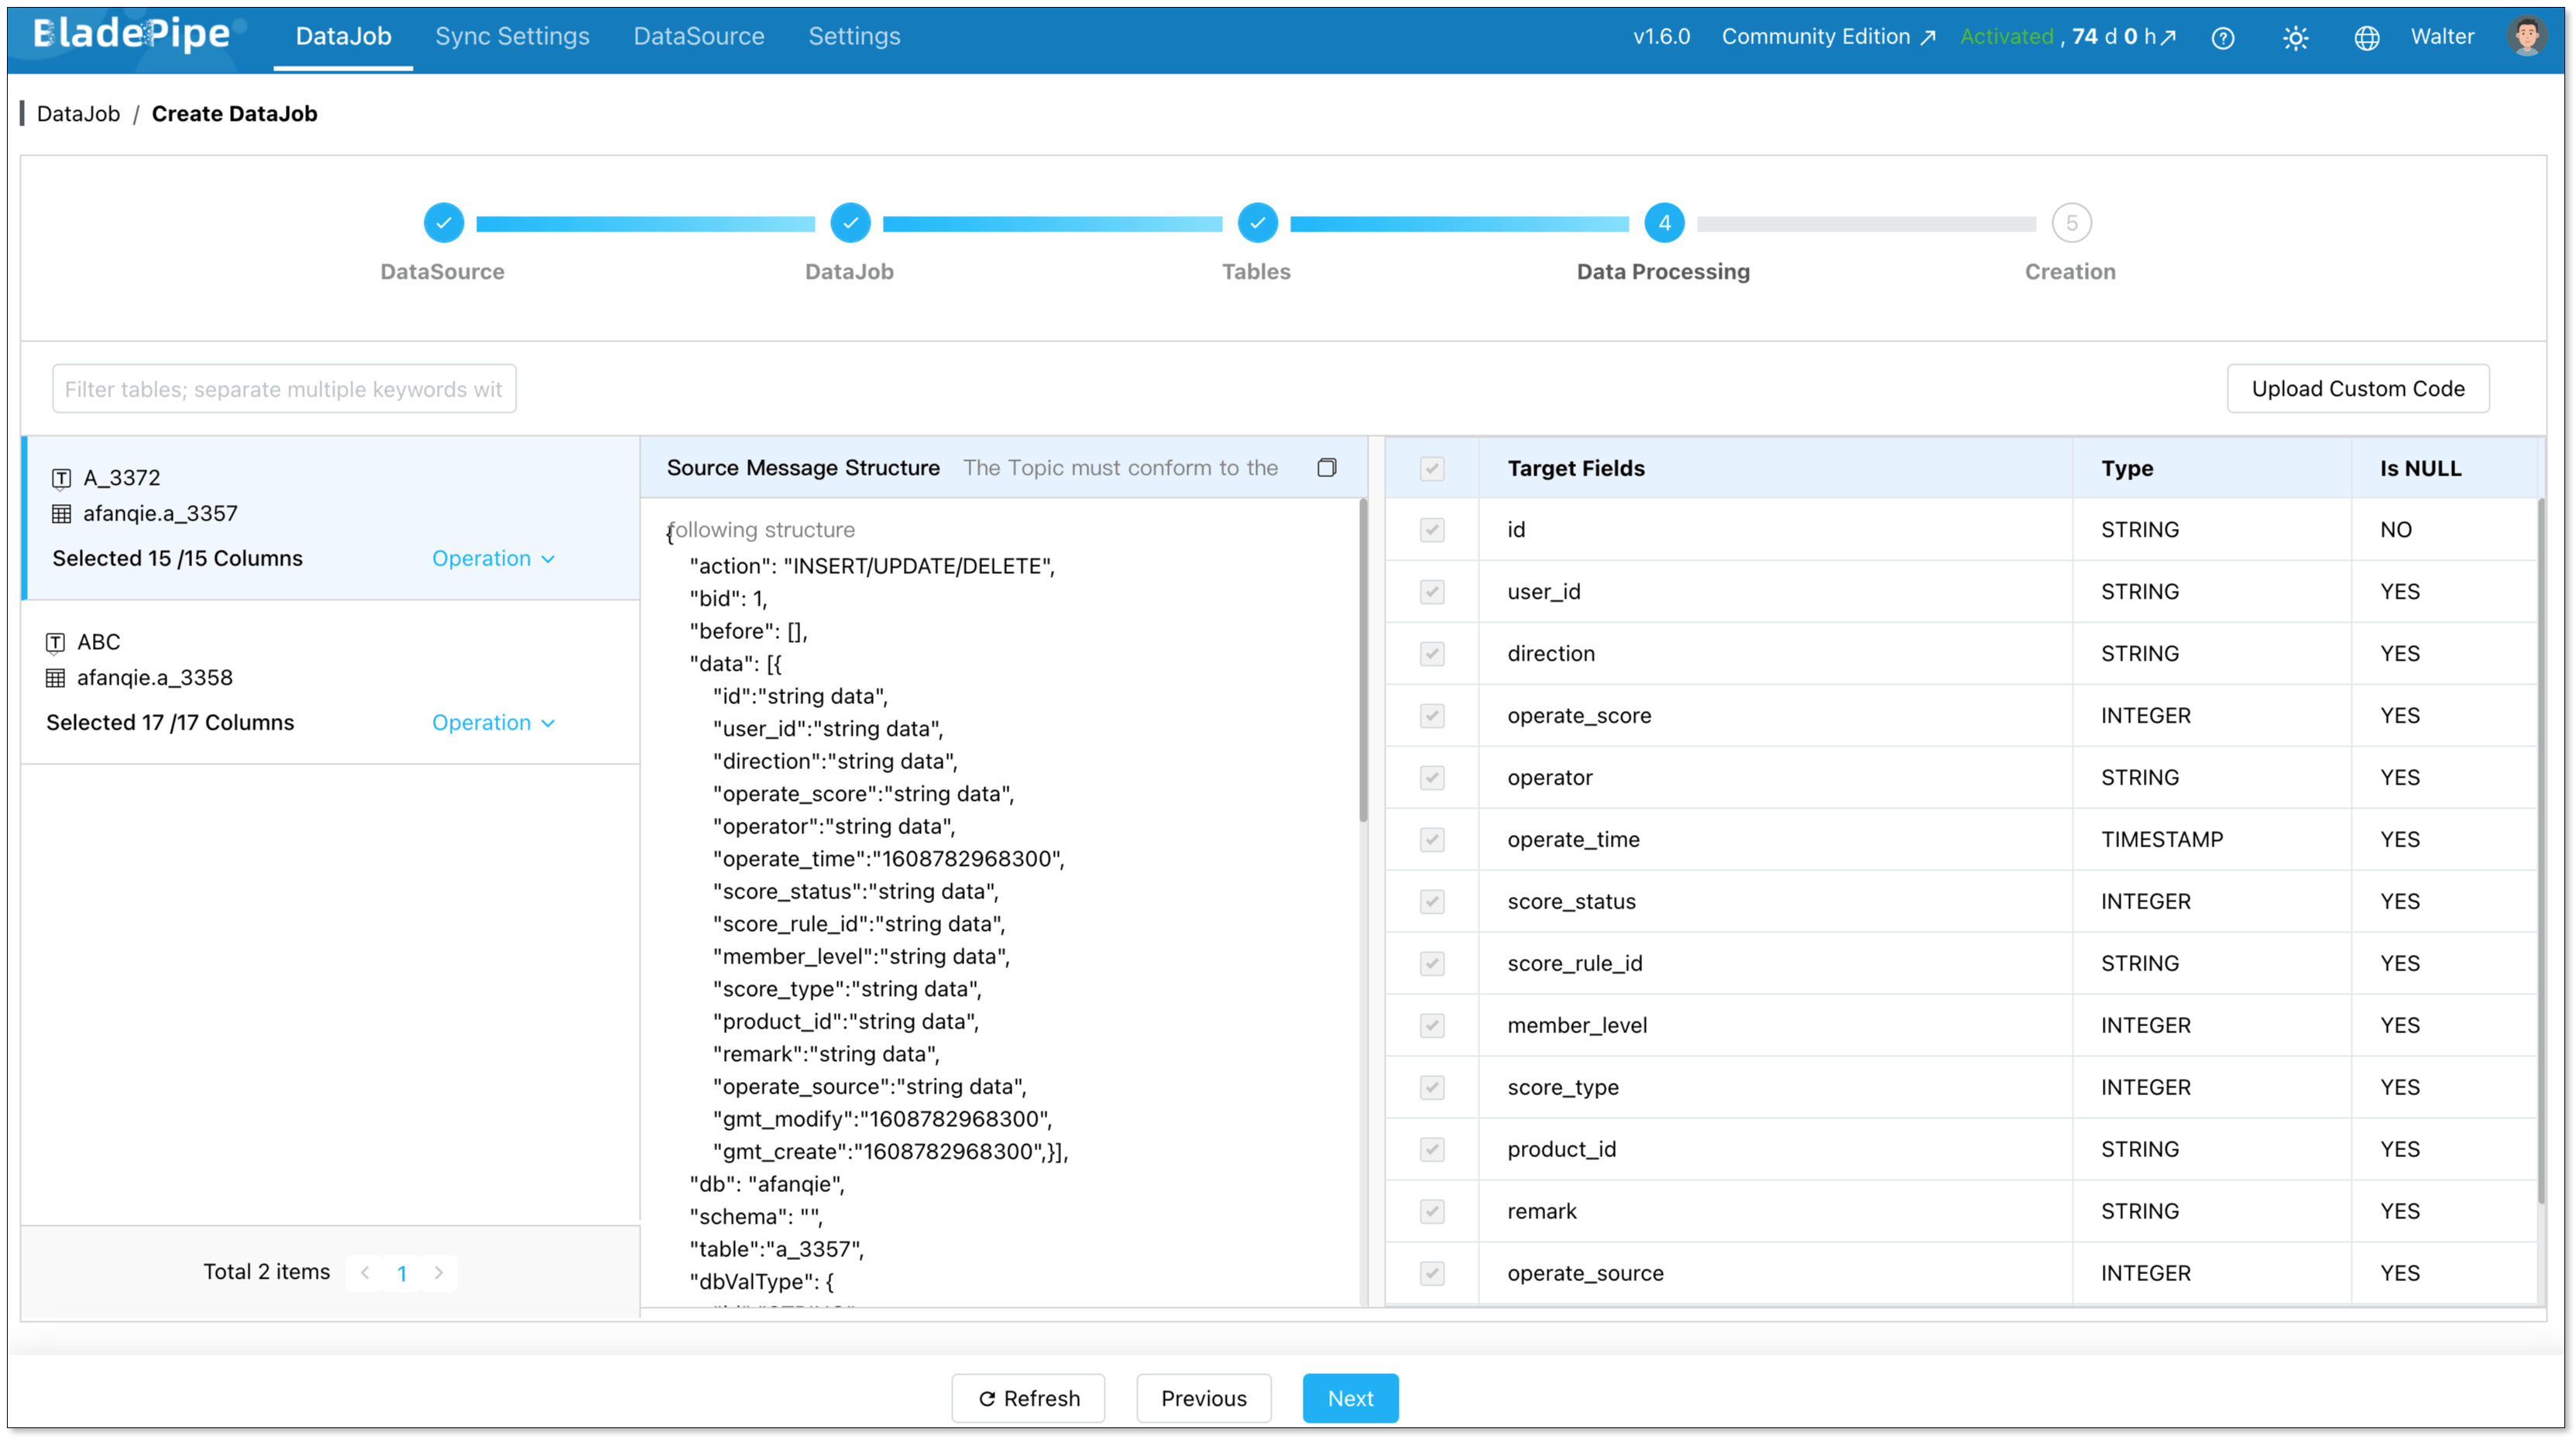Toggle the operate_time field checkbox
Screen dimensions: 2576x1439
[x=1432, y=839]
